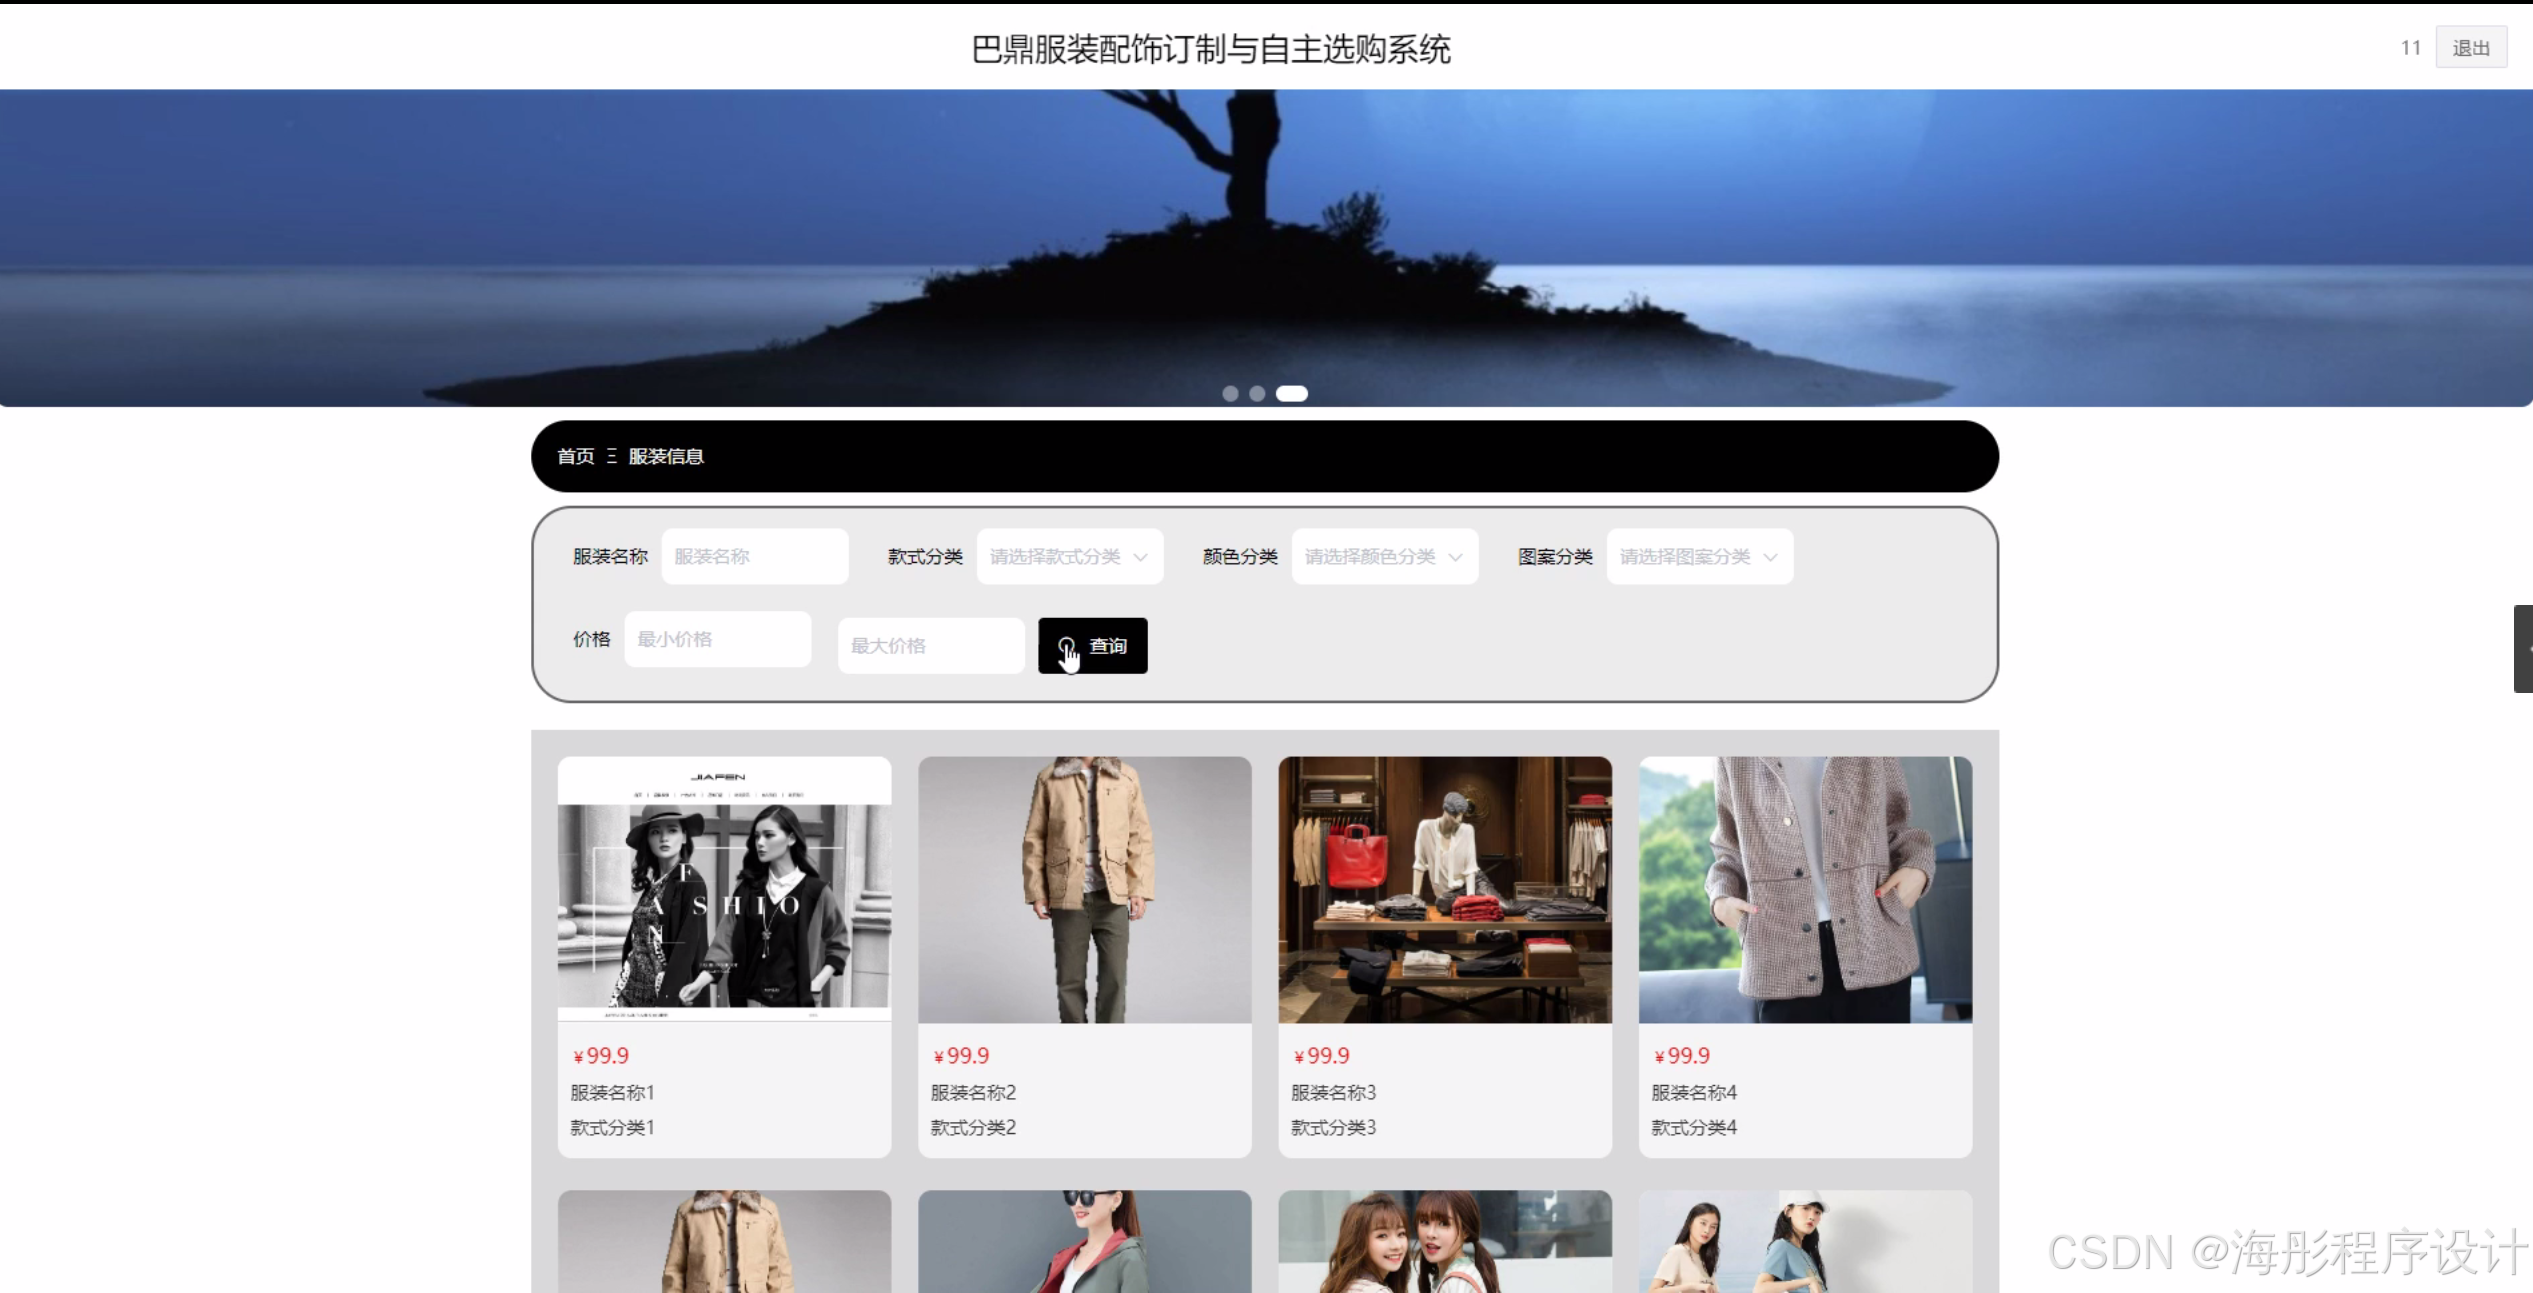
Task: Select the 服装信息 breadcrumb item
Action: [666, 457]
